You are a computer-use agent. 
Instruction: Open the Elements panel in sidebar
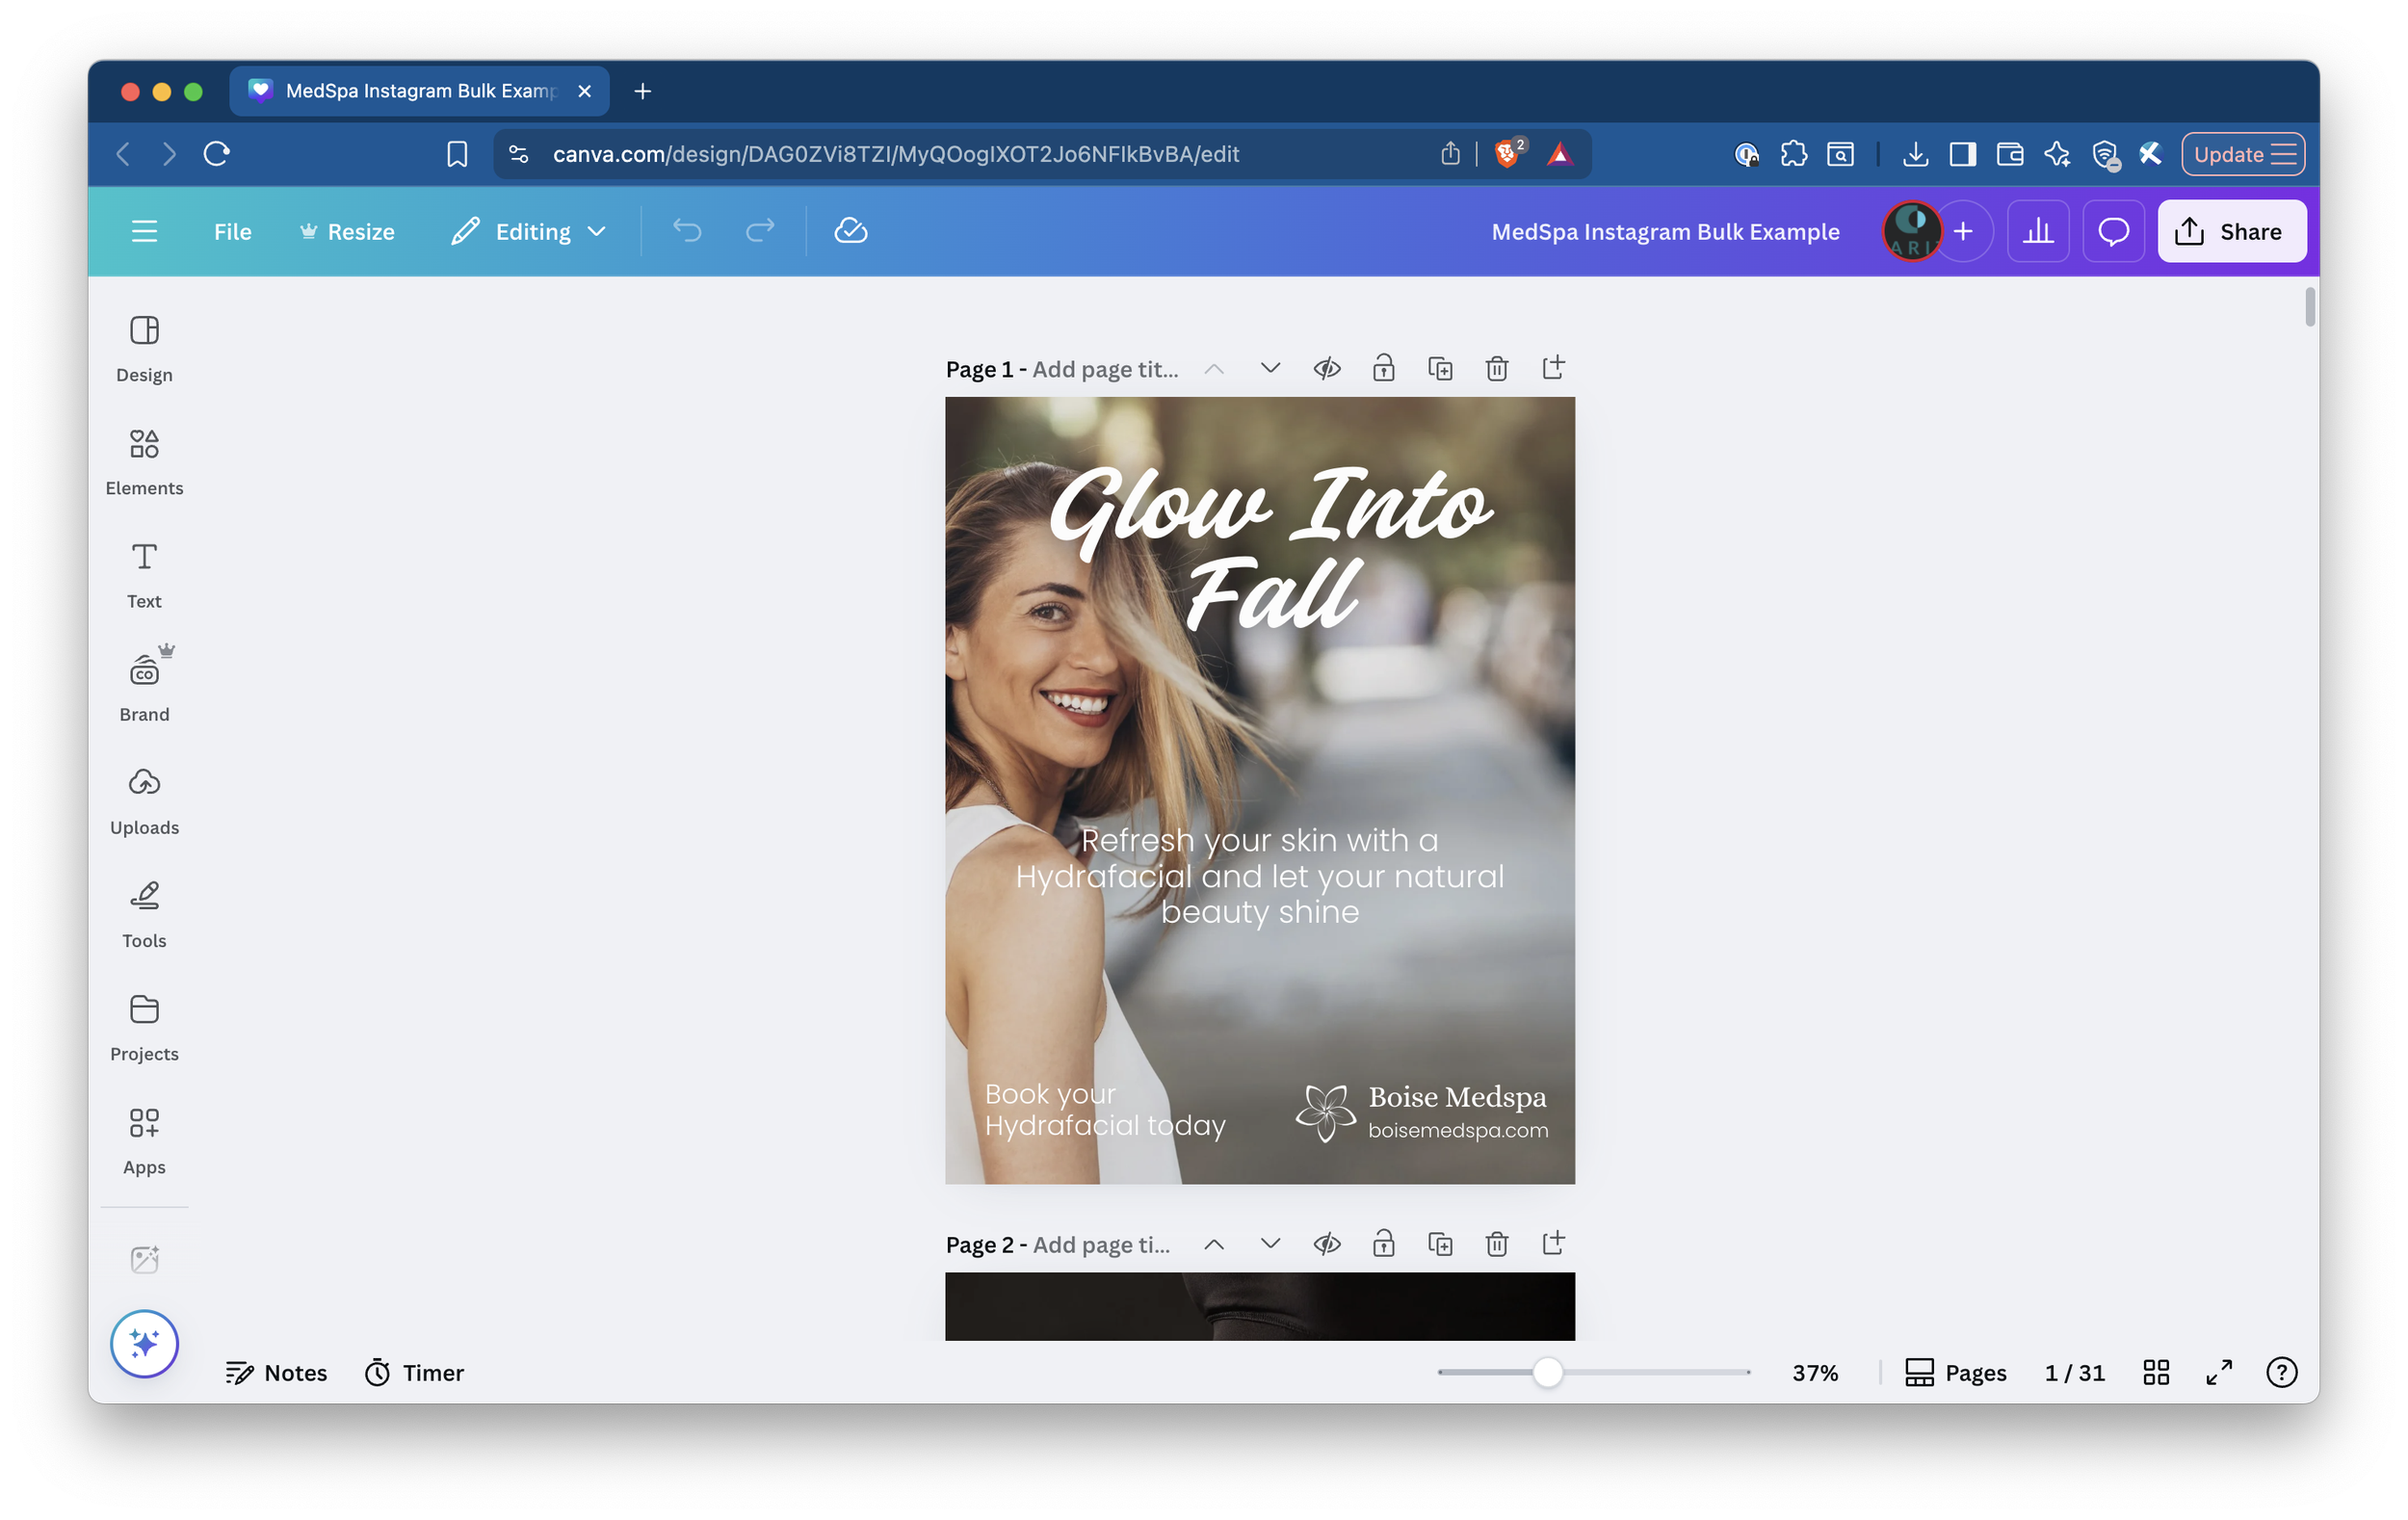(144, 461)
